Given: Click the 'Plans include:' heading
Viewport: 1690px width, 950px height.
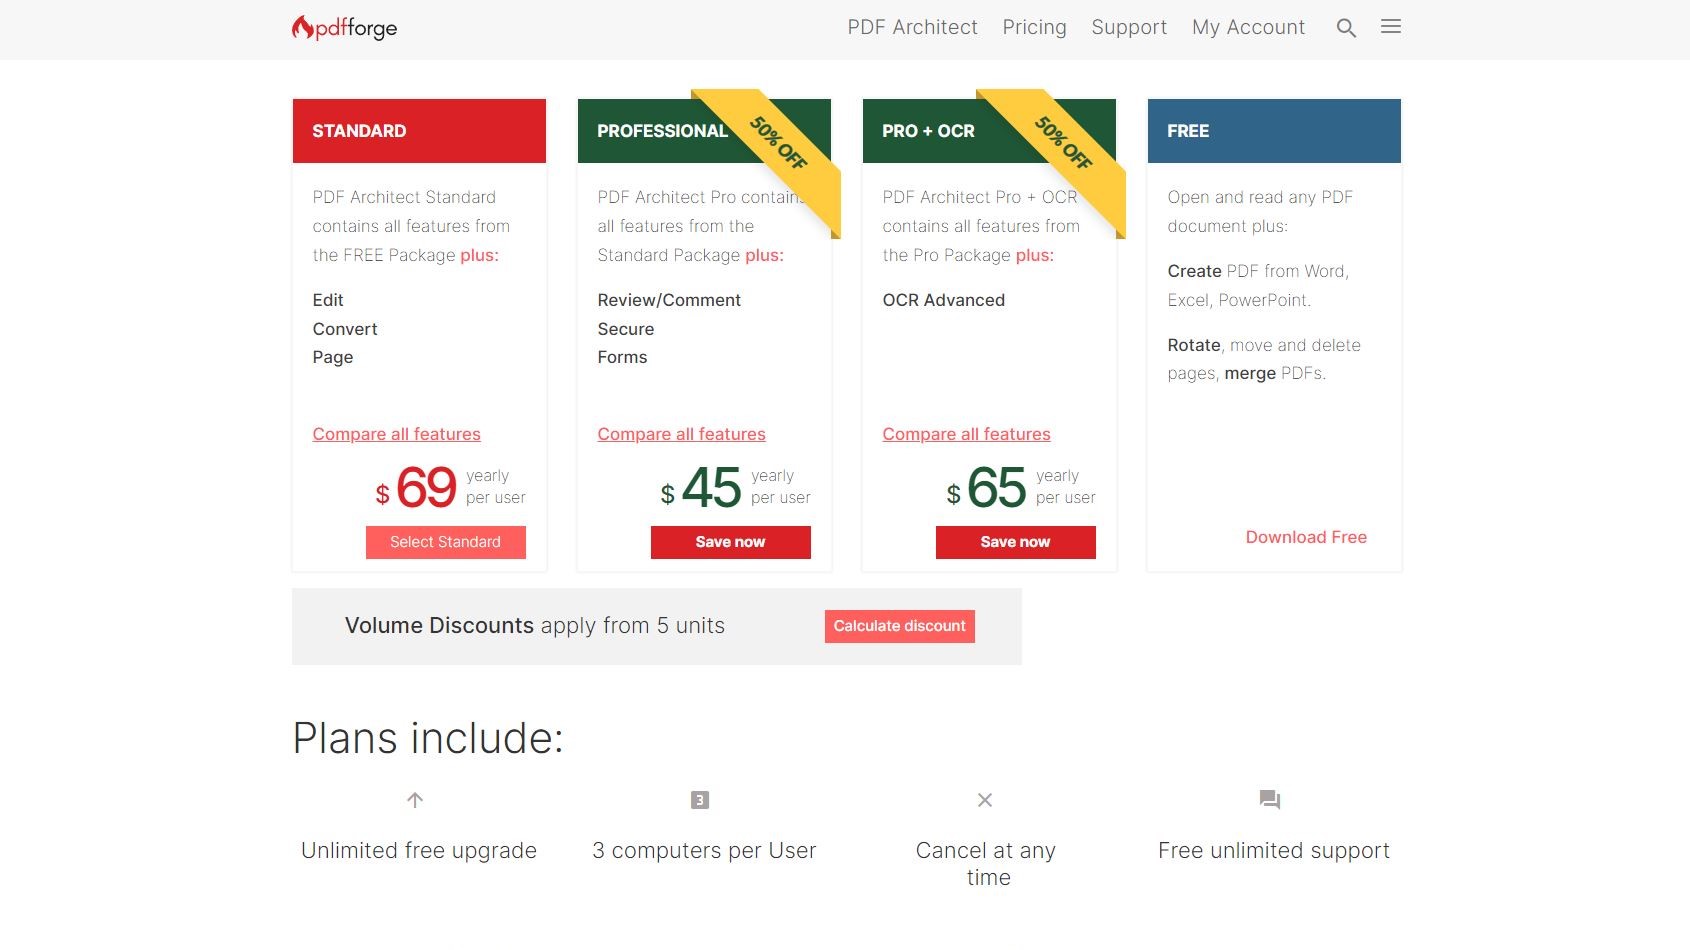Looking at the screenshot, I should click(428, 738).
